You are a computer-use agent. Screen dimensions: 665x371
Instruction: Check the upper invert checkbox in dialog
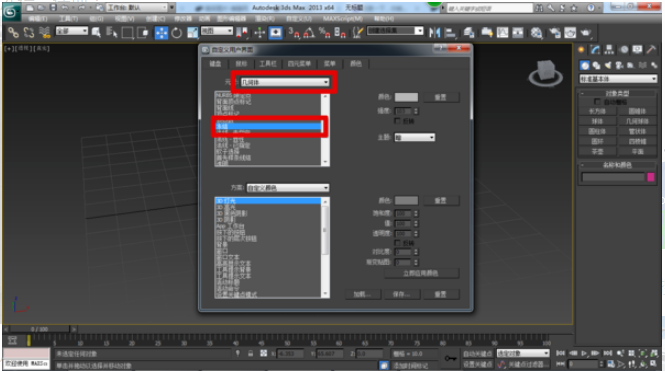pyautogui.click(x=397, y=121)
